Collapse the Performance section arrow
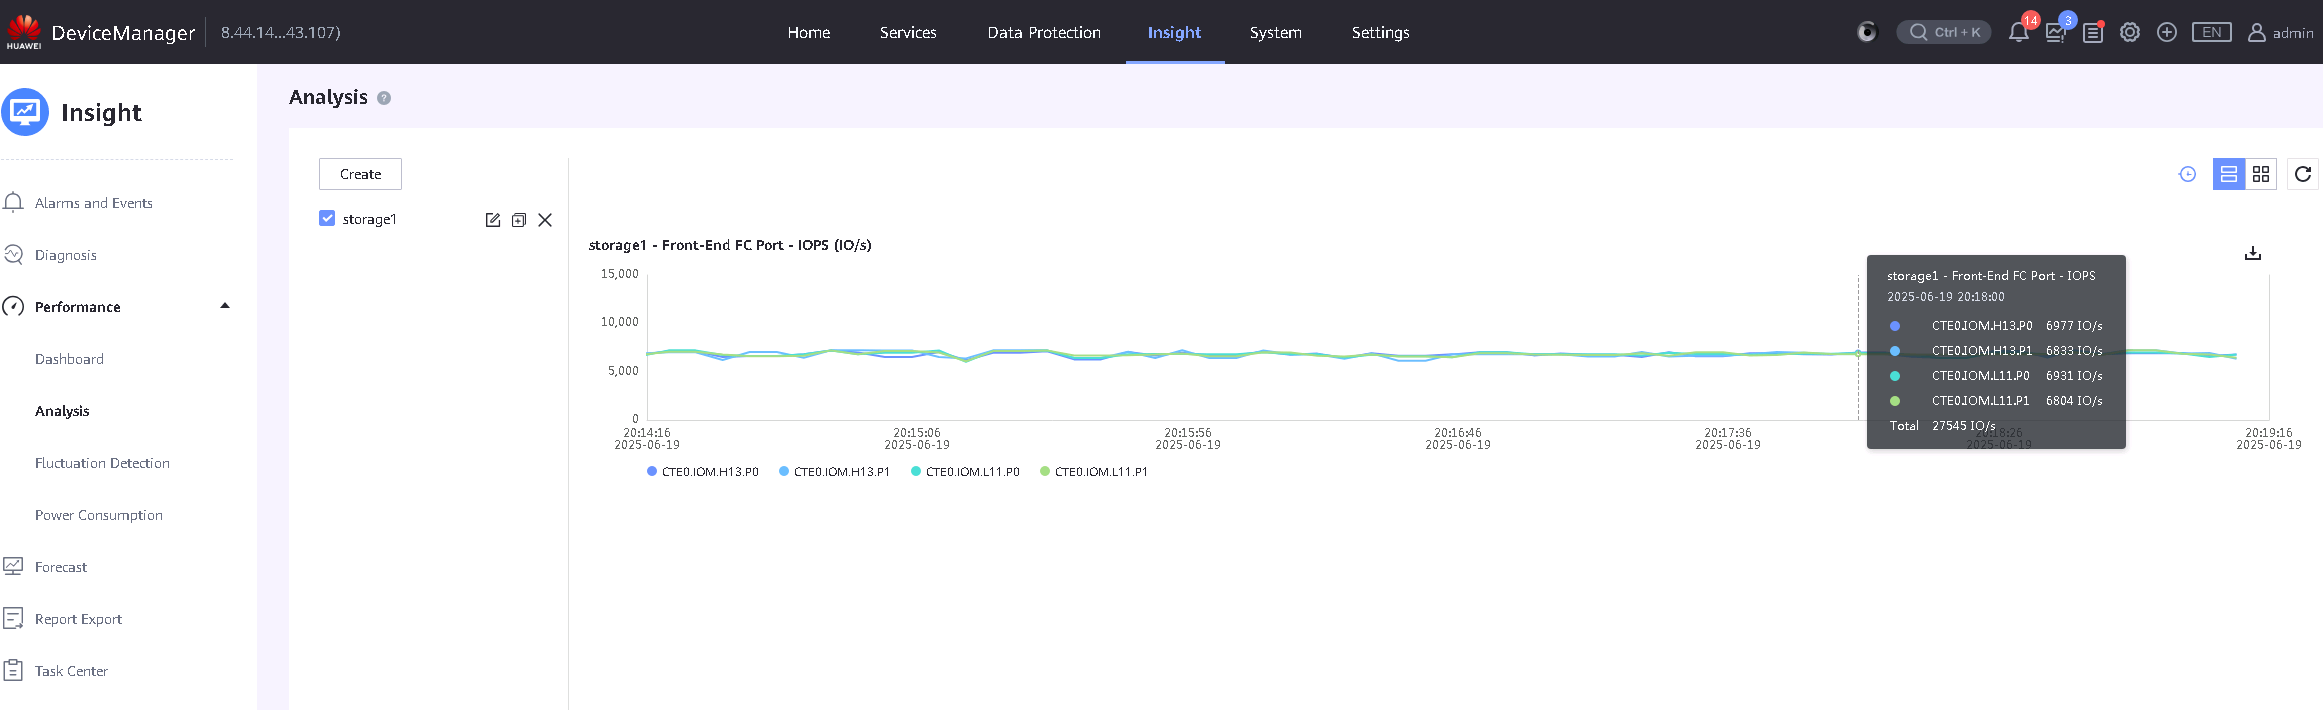 pyautogui.click(x=225, y=306)
